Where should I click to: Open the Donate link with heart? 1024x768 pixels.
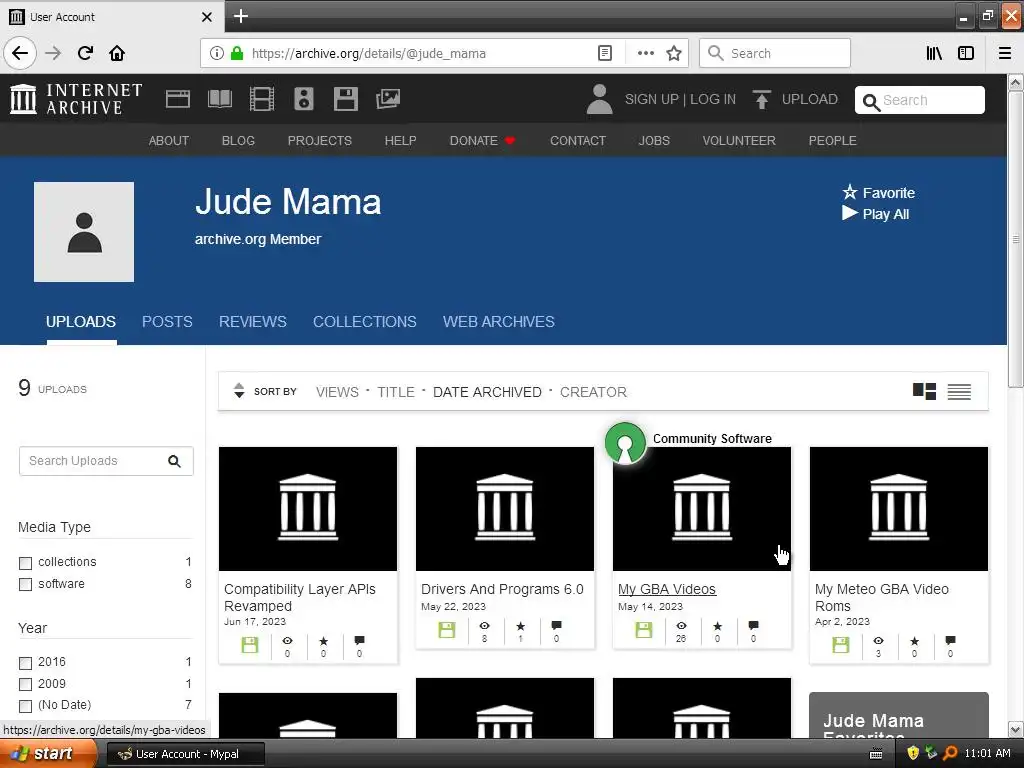[x=483, y=140]
